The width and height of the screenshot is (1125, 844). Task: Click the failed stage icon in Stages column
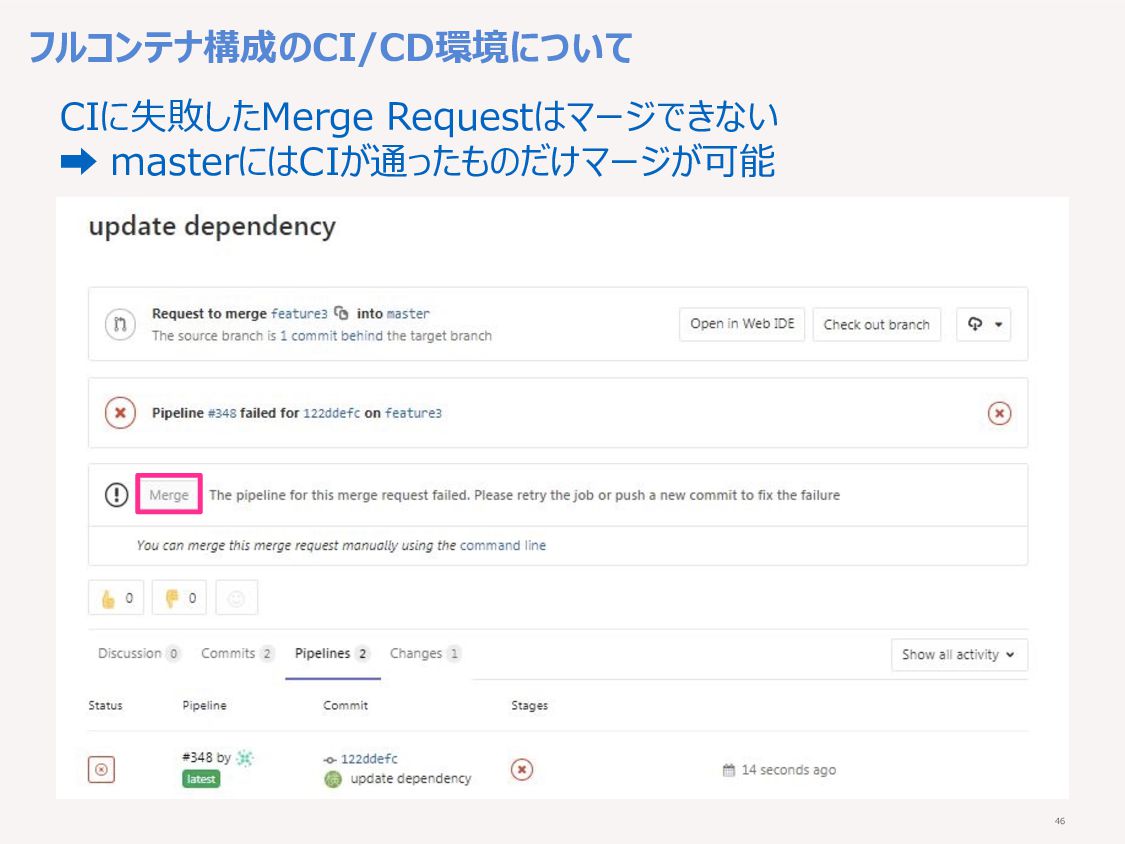coord(522,769)
